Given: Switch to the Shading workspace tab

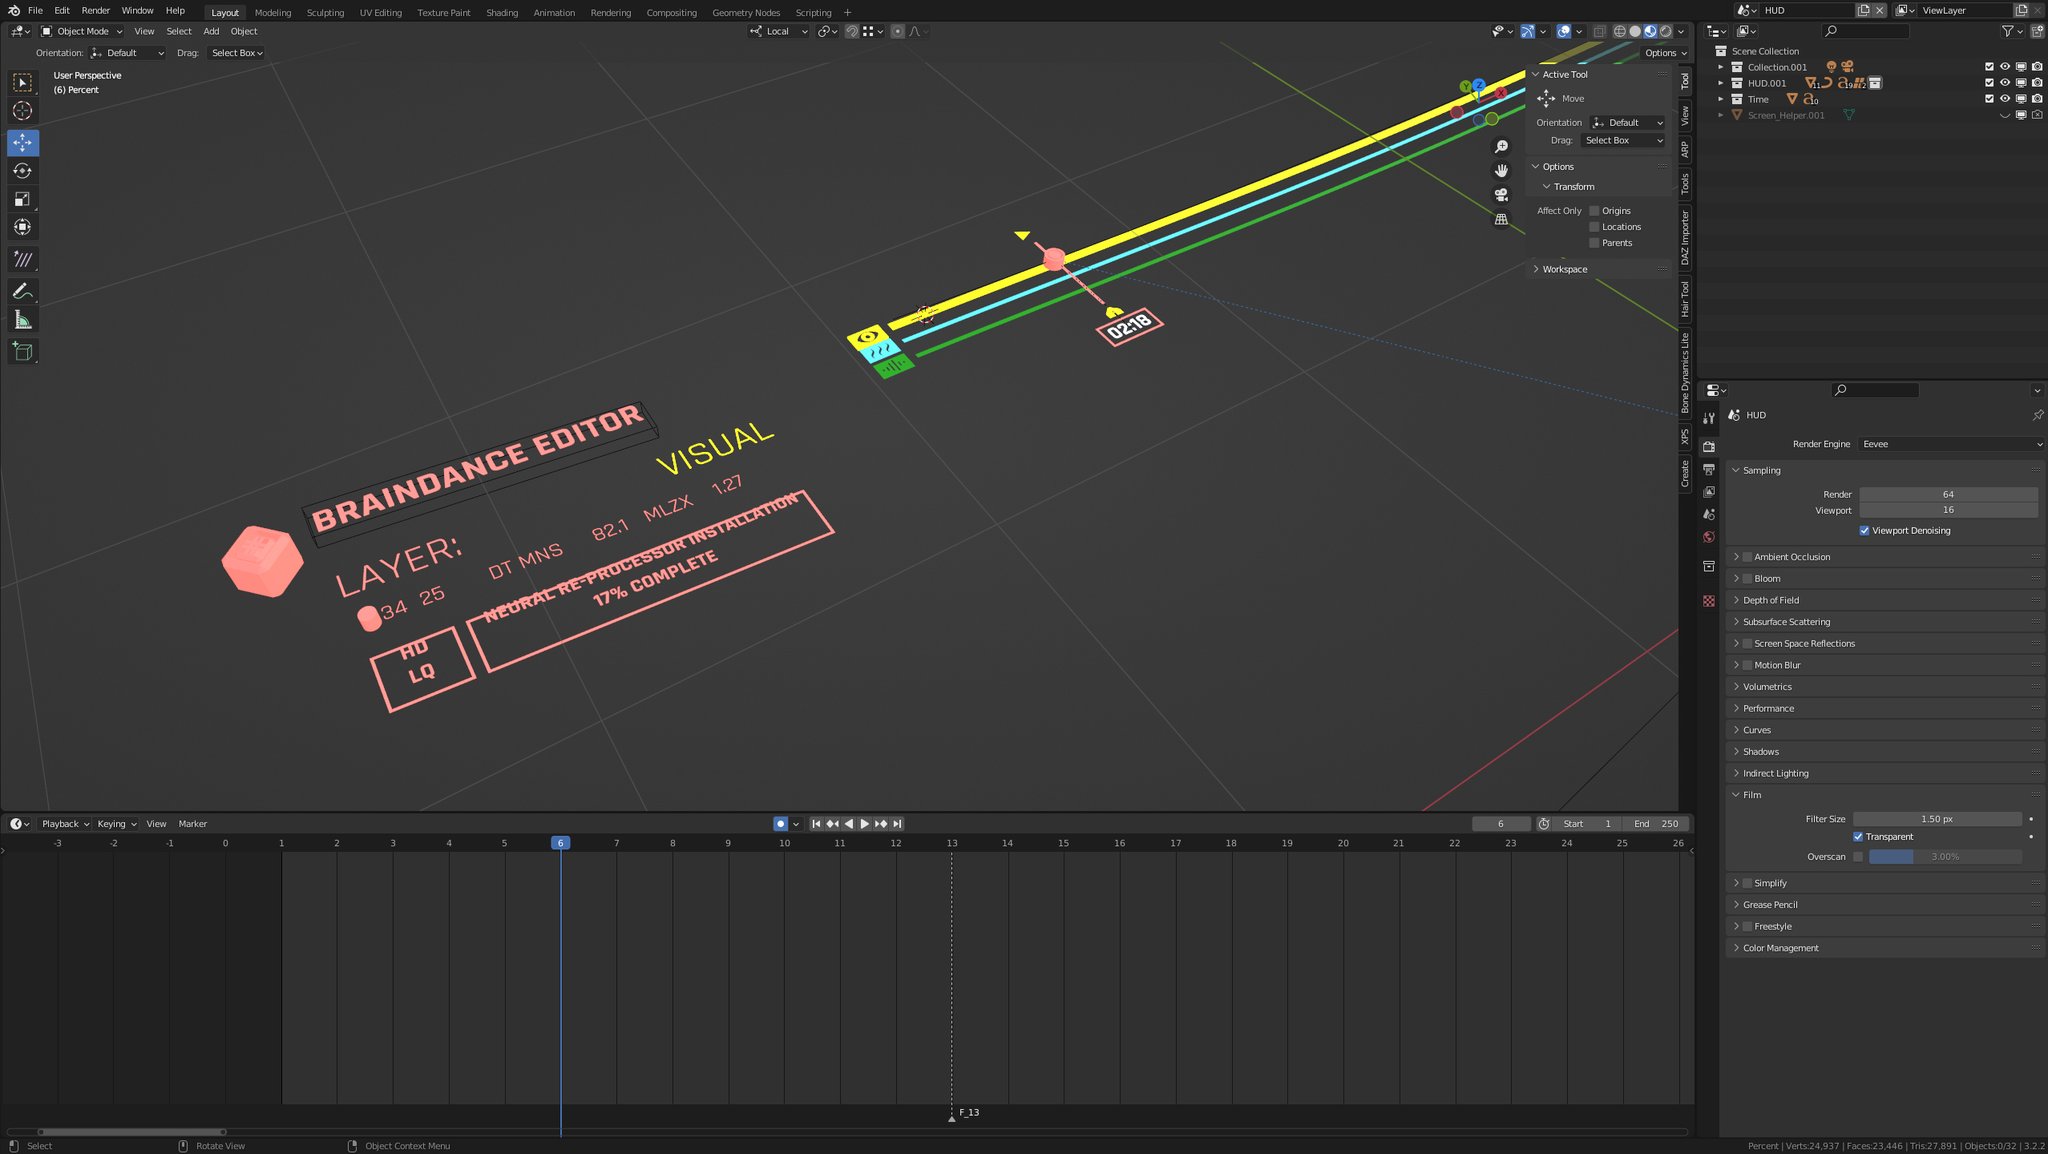Looking at the screenshot, I should (x=502, y=12).
